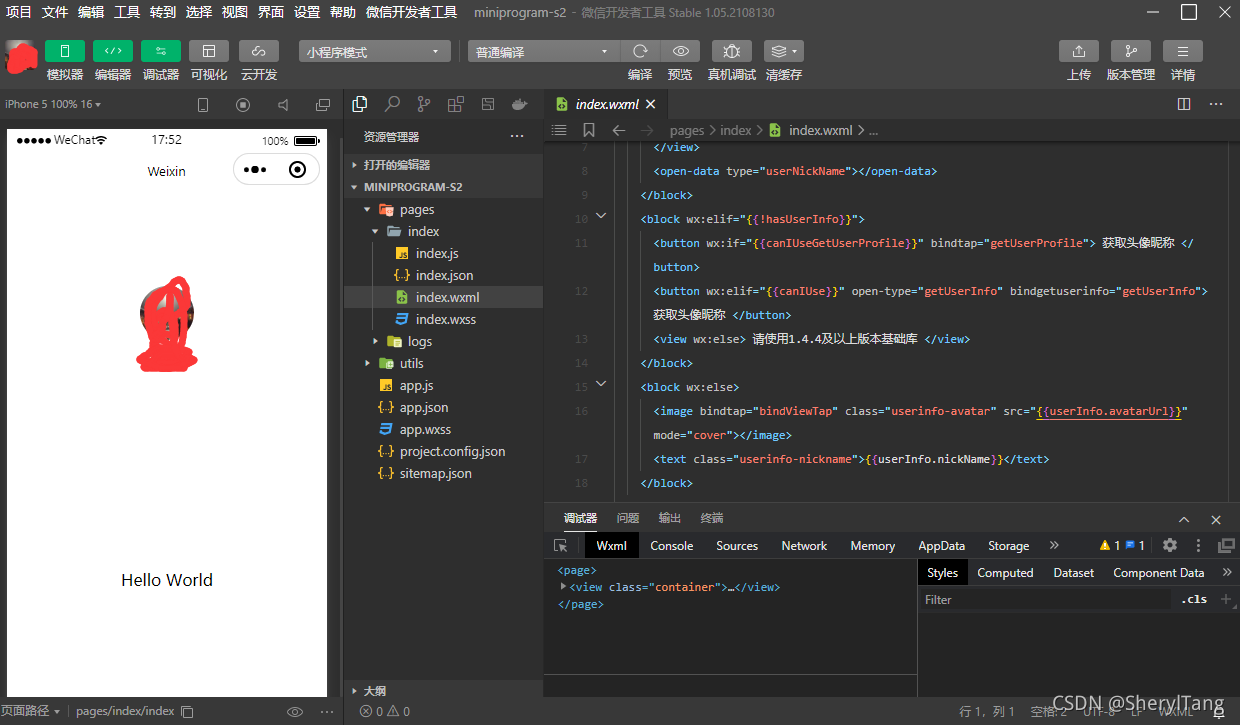Open the 普通编译 compile mode dropdown
This screenshot has width=1240, height=725.
click(x=544, y=52)
